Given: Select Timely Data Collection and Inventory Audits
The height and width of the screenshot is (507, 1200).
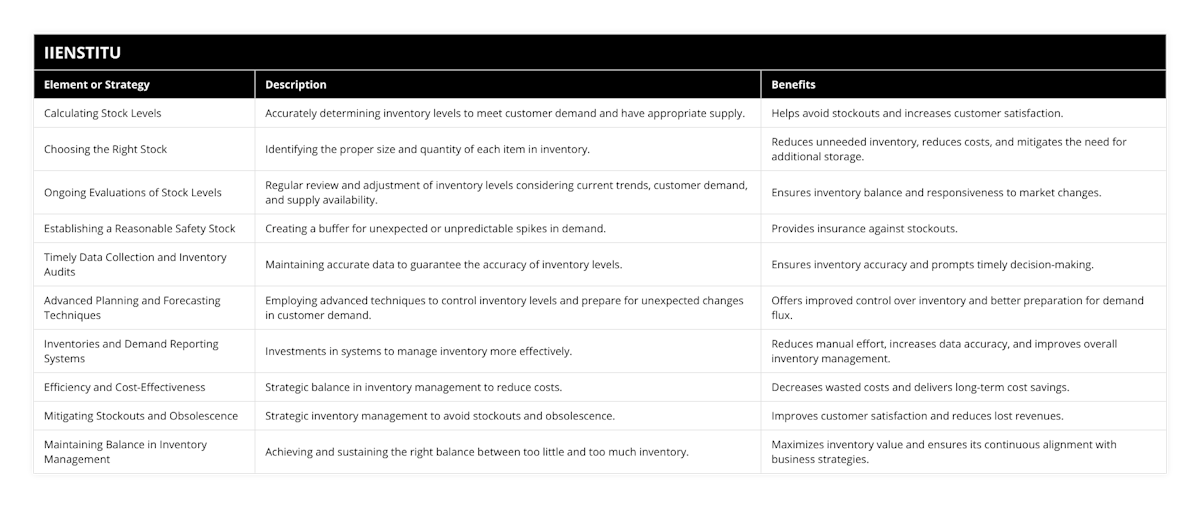Looking at the screenshot, I should tap(135, 264).
